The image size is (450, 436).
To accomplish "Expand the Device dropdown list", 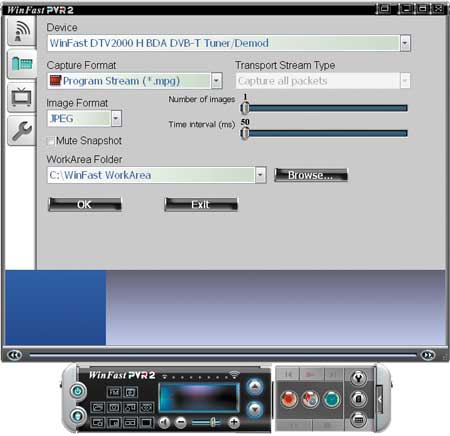I will coord(405,43).
